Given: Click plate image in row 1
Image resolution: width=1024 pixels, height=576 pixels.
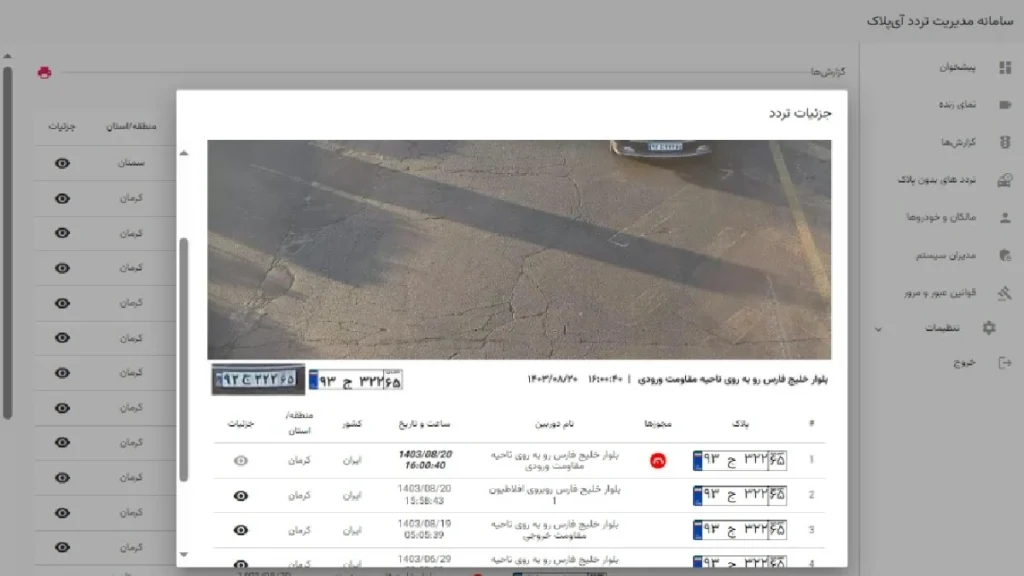Looking at the screenshot, I should [x=739, y=460].
